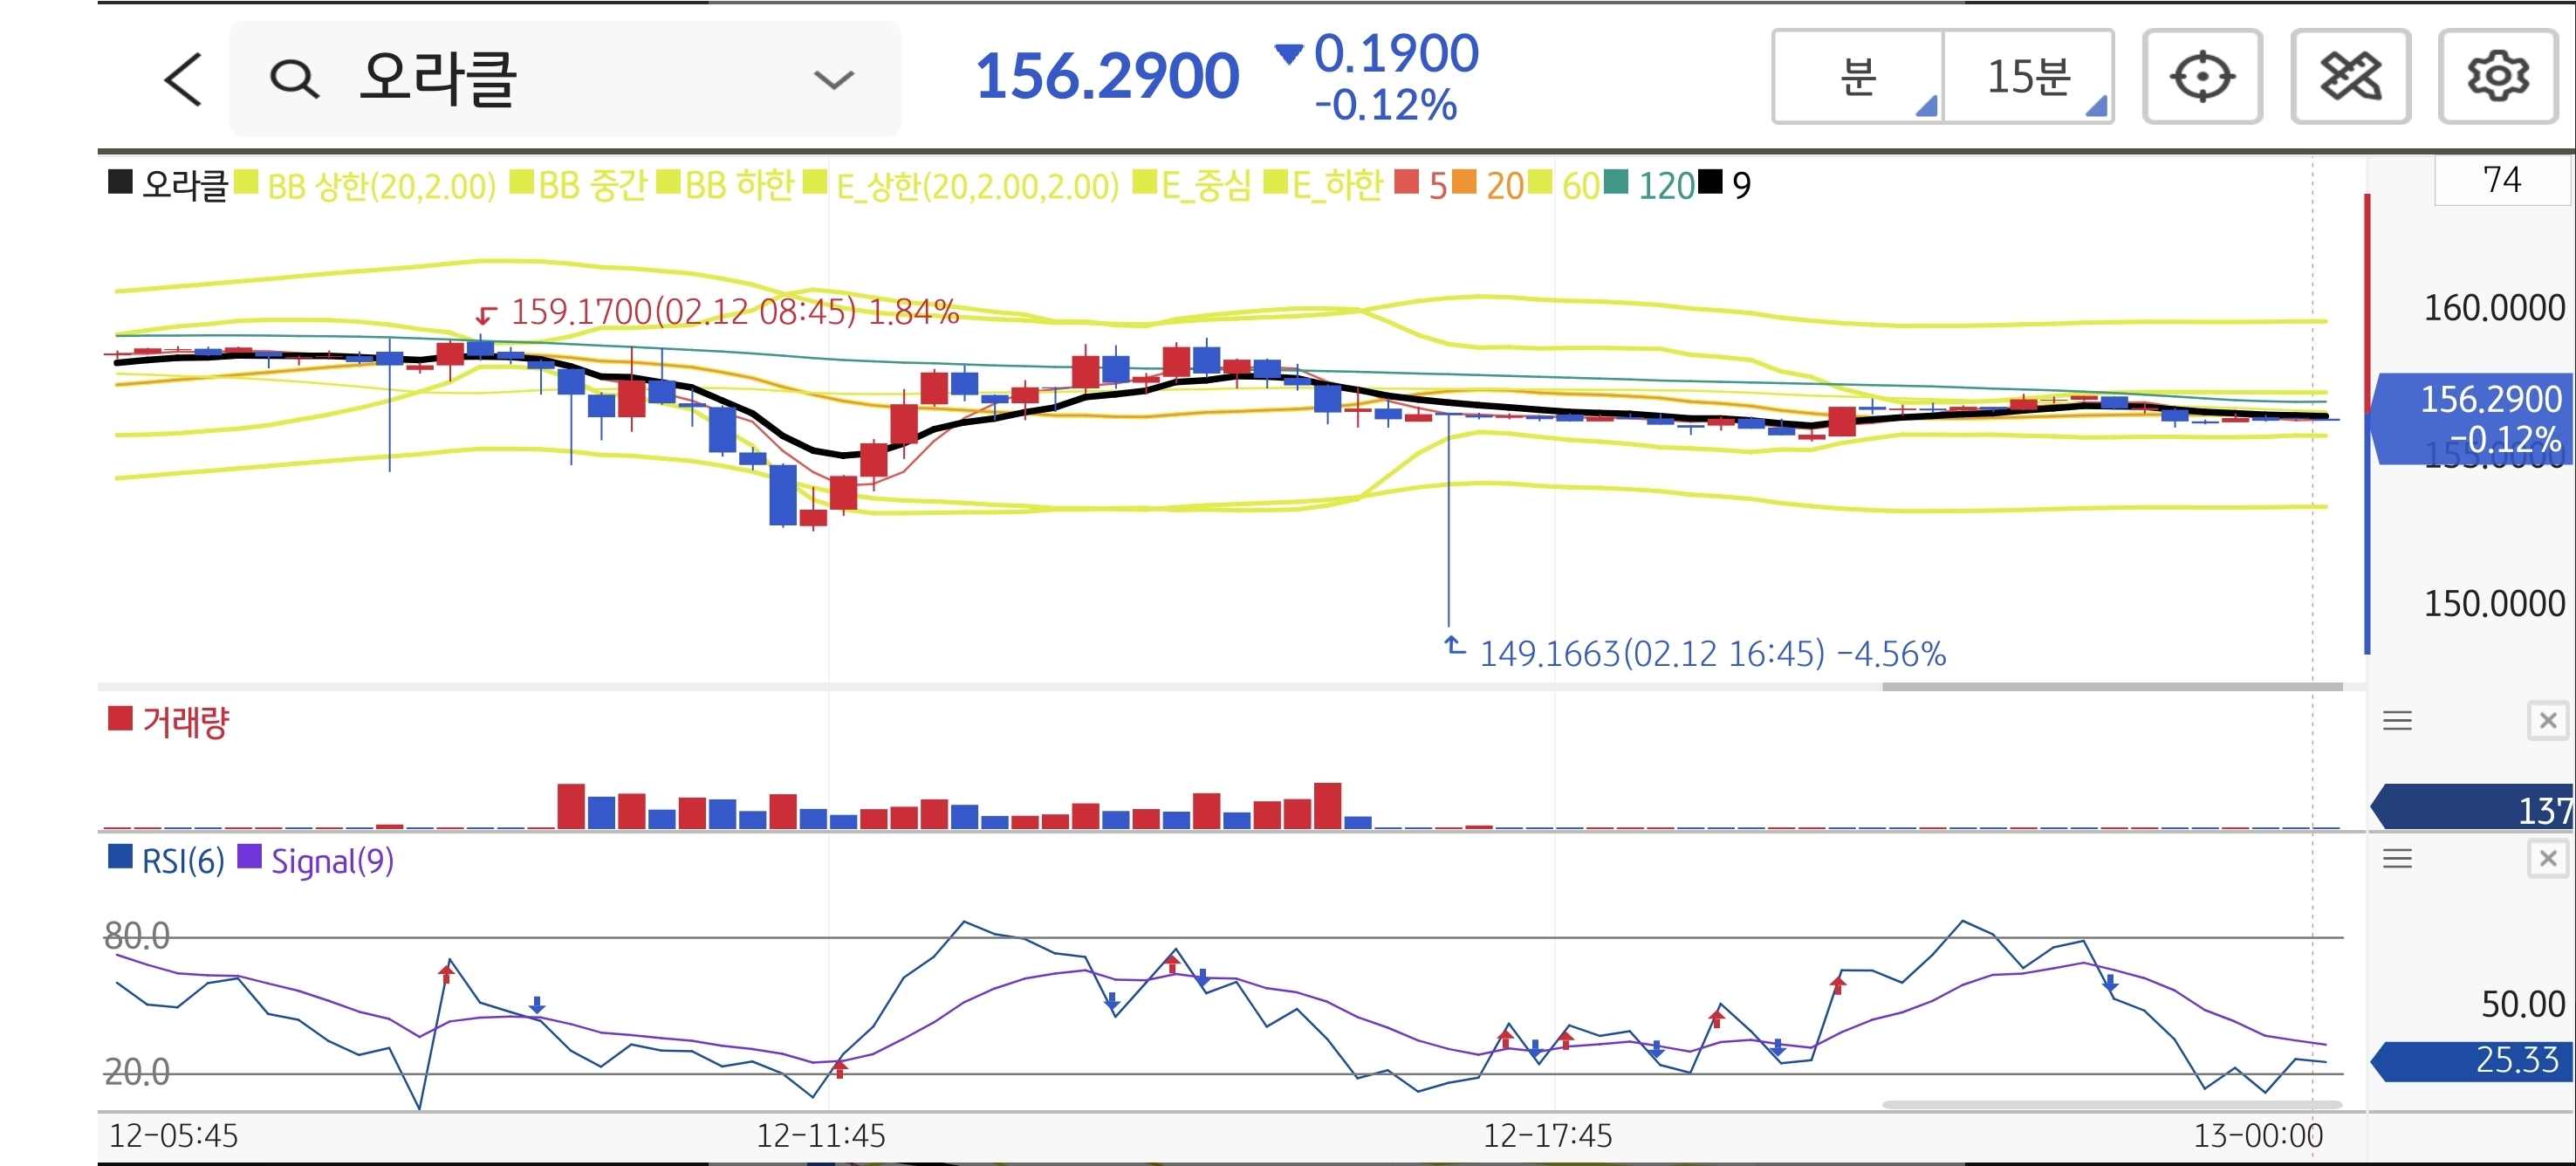Close the volume indicator panel
The height and width of the screenshot is (1166, 2576).
tap(2547, 720)
